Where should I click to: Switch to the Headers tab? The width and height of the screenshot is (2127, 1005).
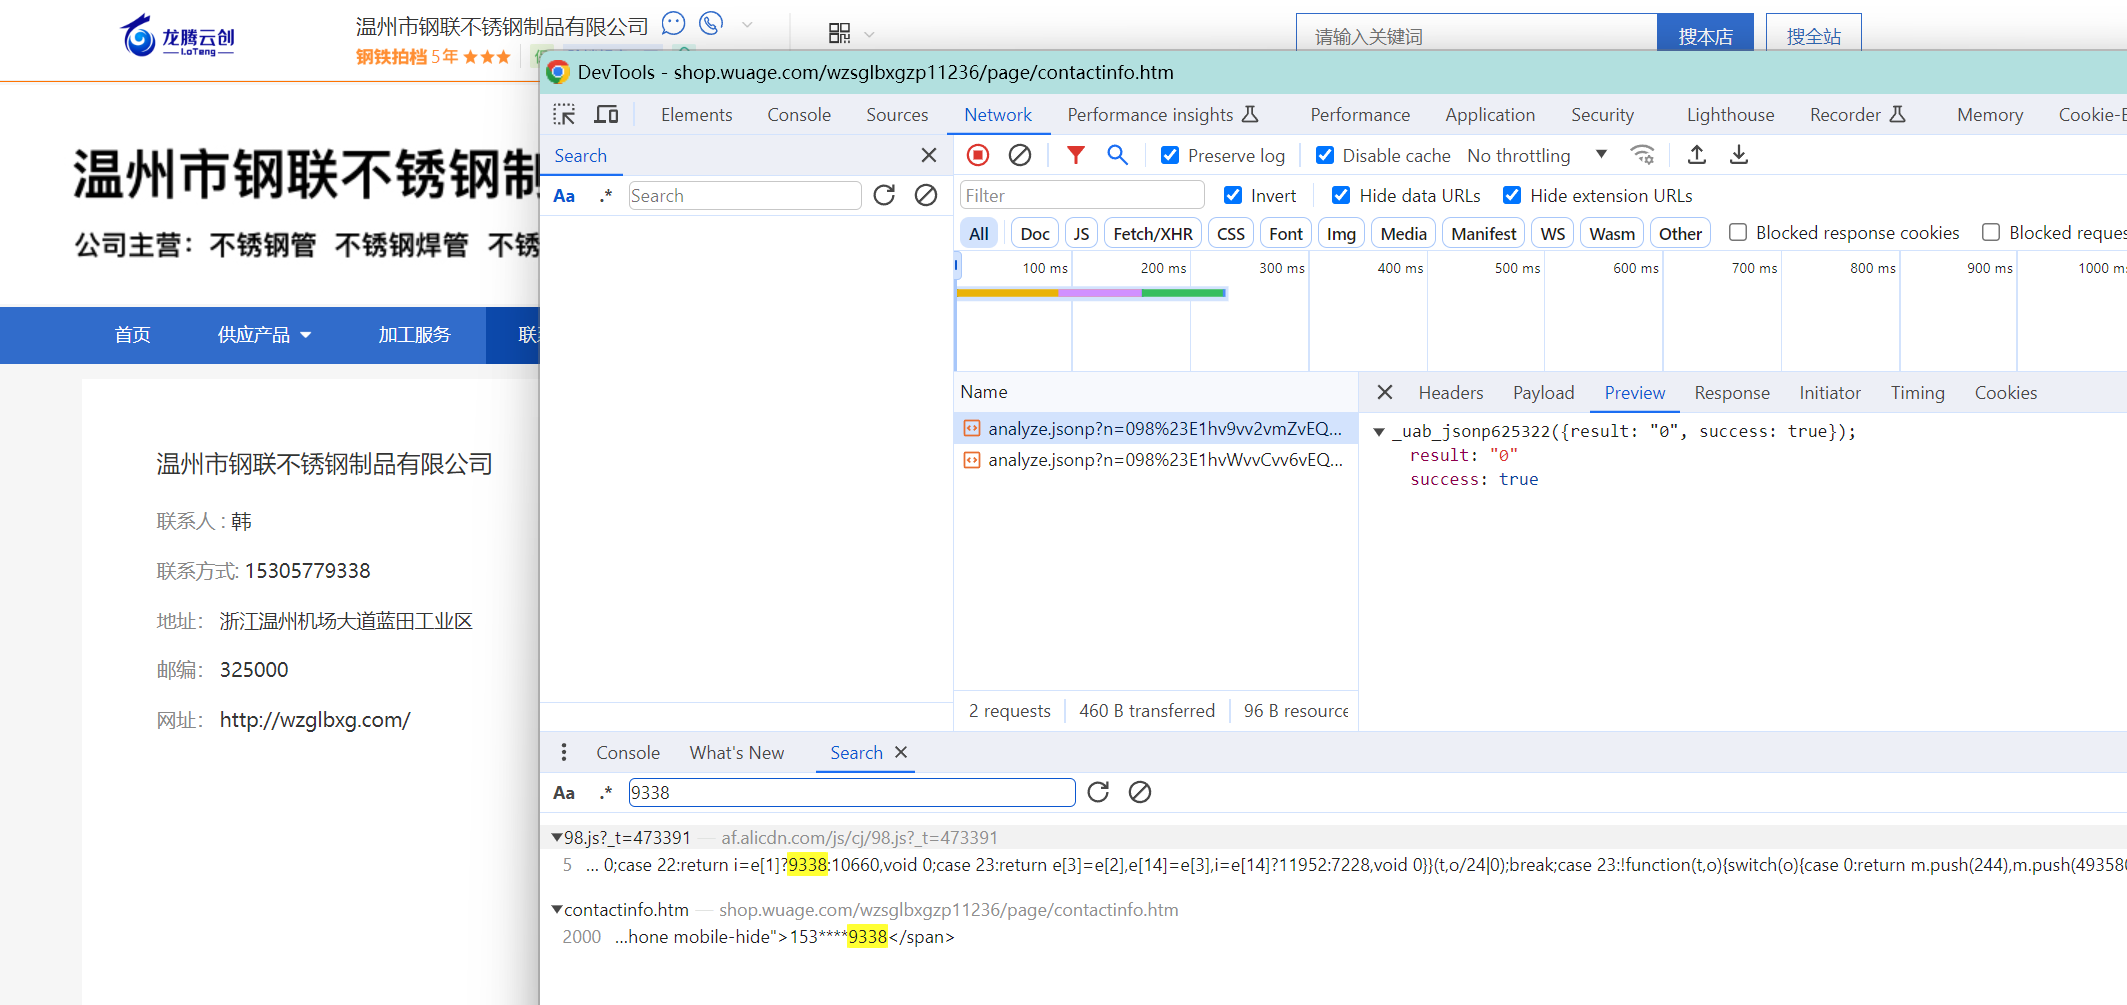[1451, 393]
